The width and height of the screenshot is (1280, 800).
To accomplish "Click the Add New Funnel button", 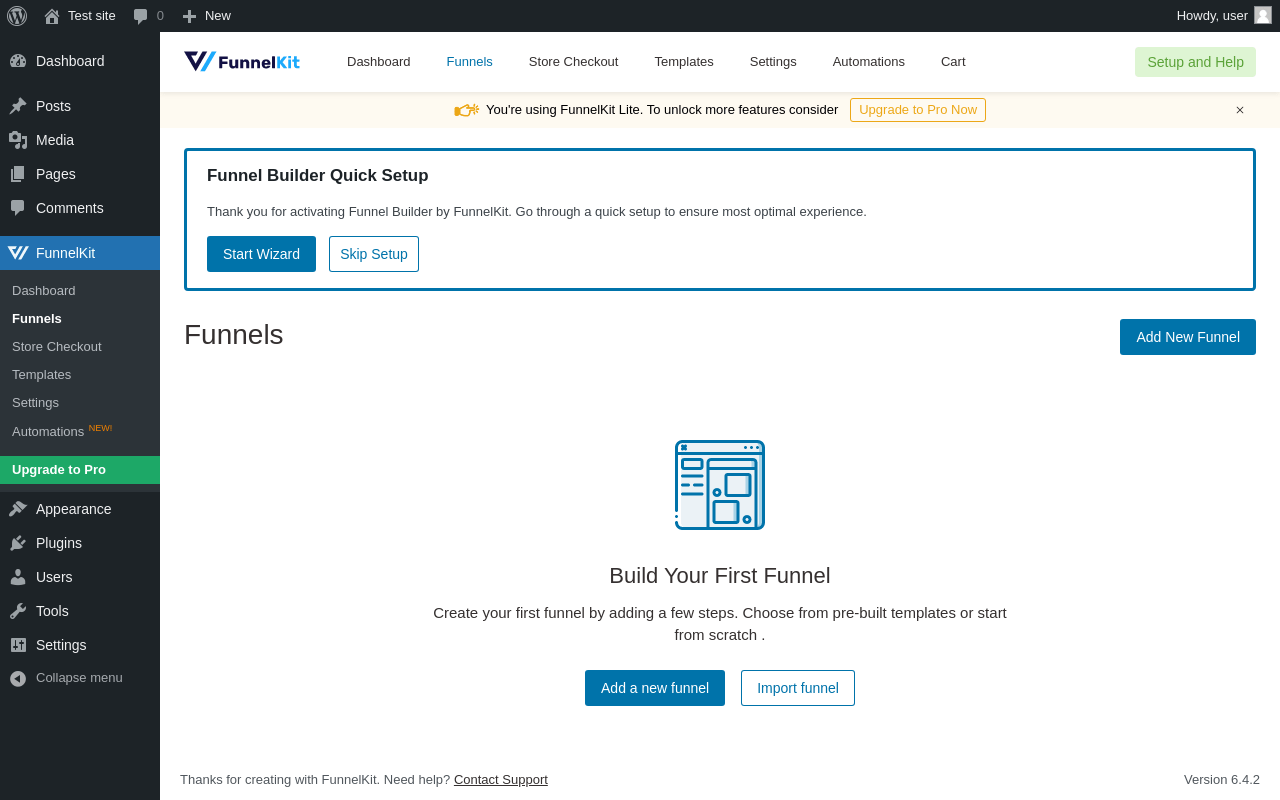I will [x=1188, y=337].
